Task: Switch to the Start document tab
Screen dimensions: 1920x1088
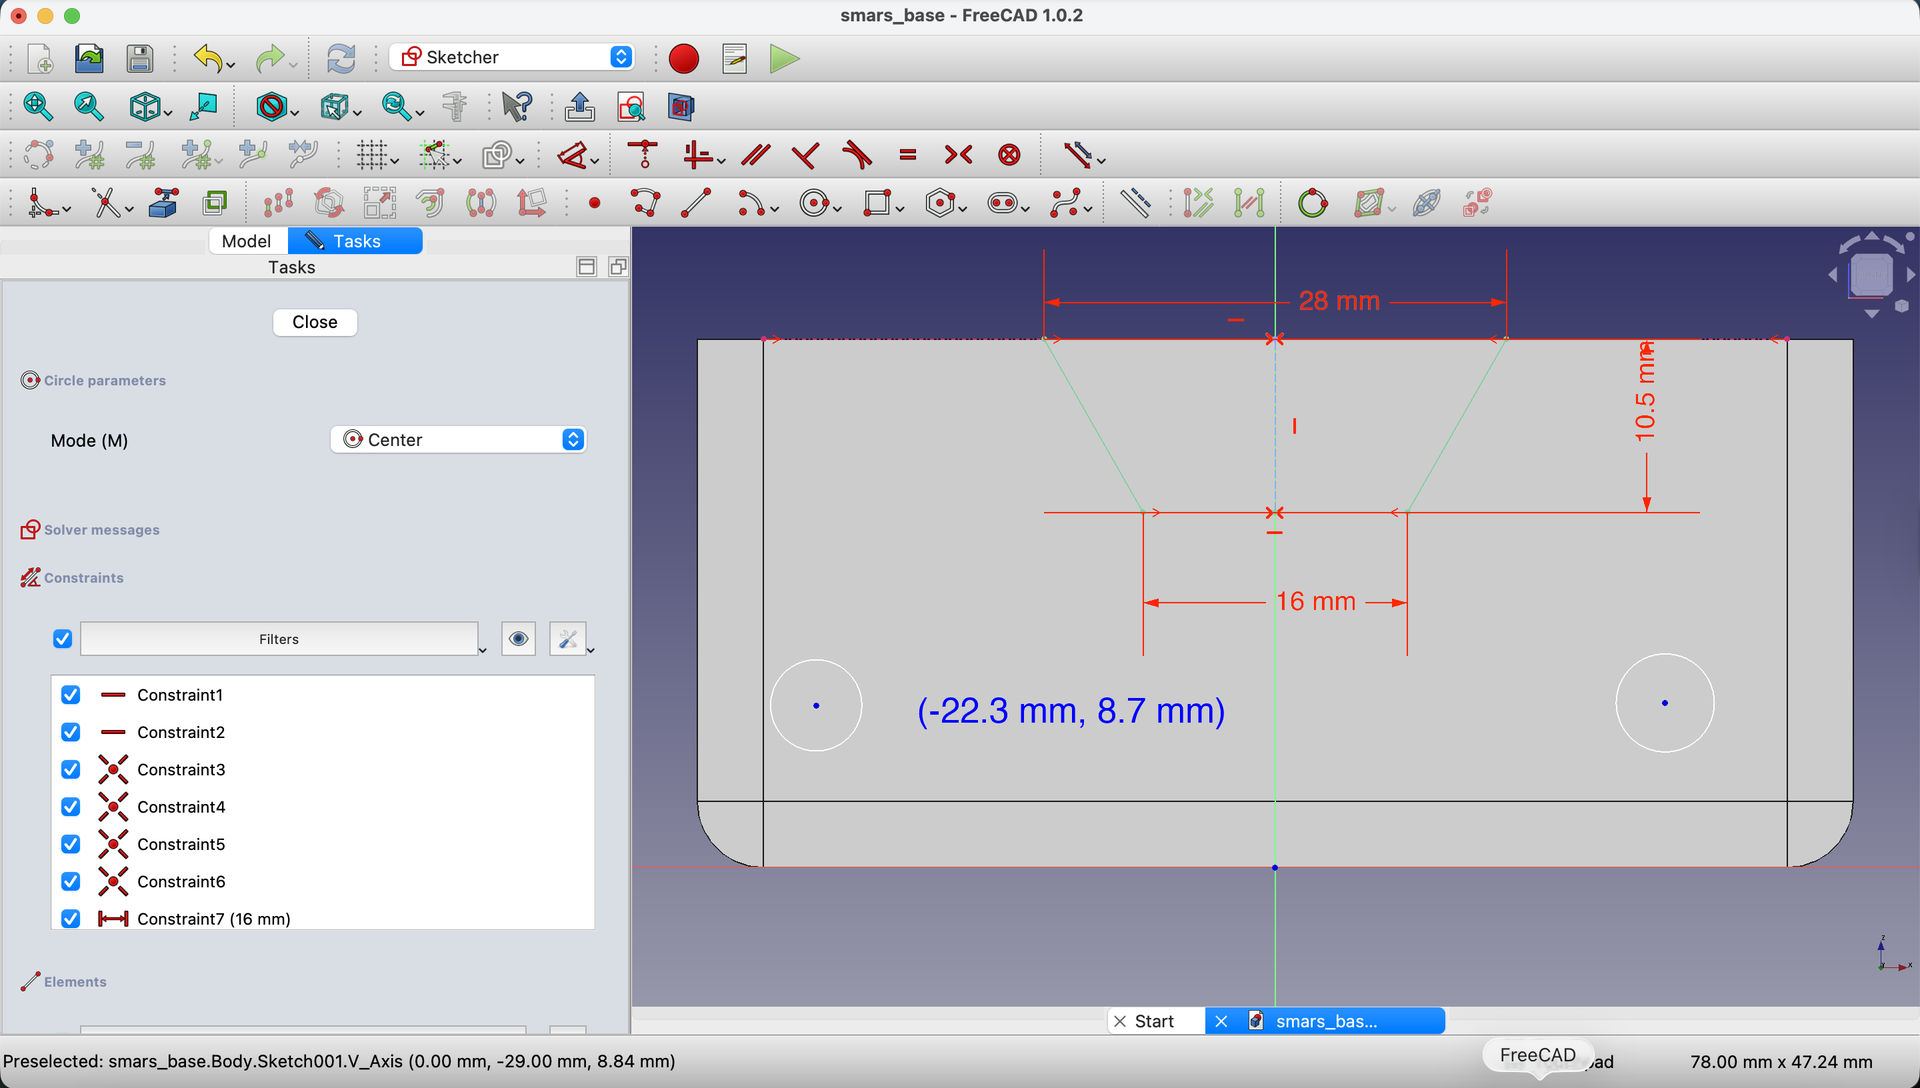Action: 1156,1021
